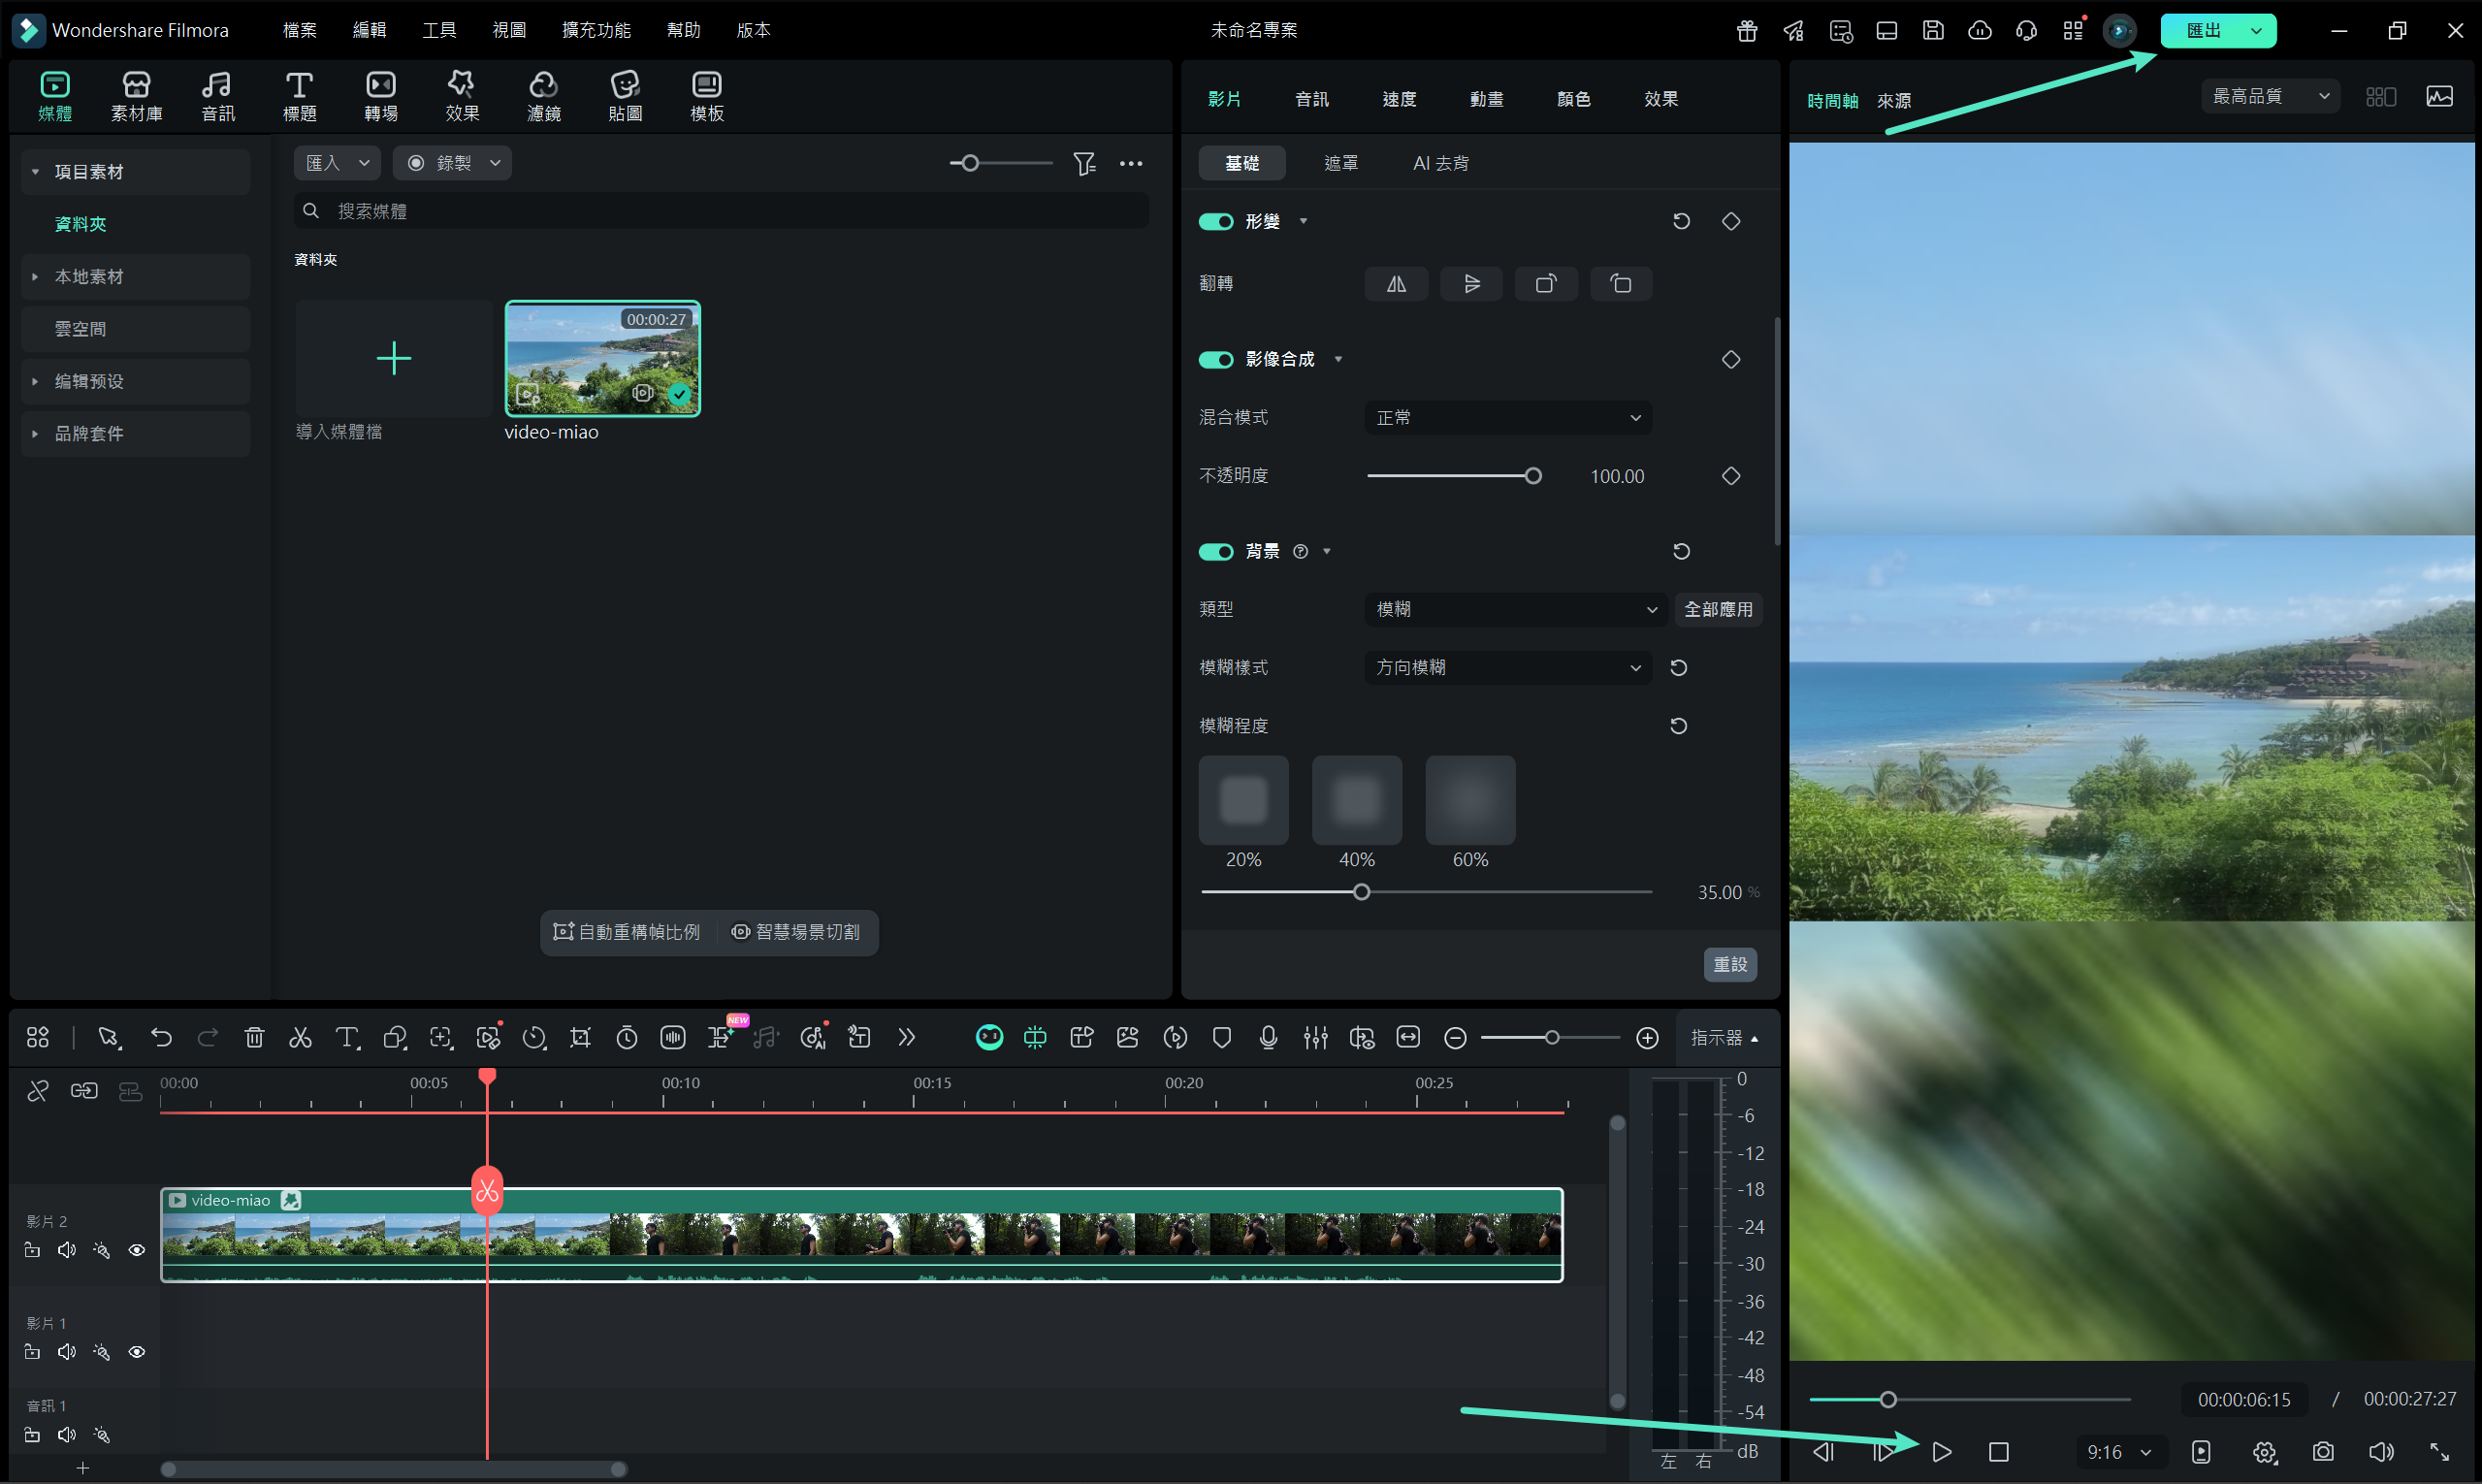Open the 轉場 transitions panel

(380, 96)
